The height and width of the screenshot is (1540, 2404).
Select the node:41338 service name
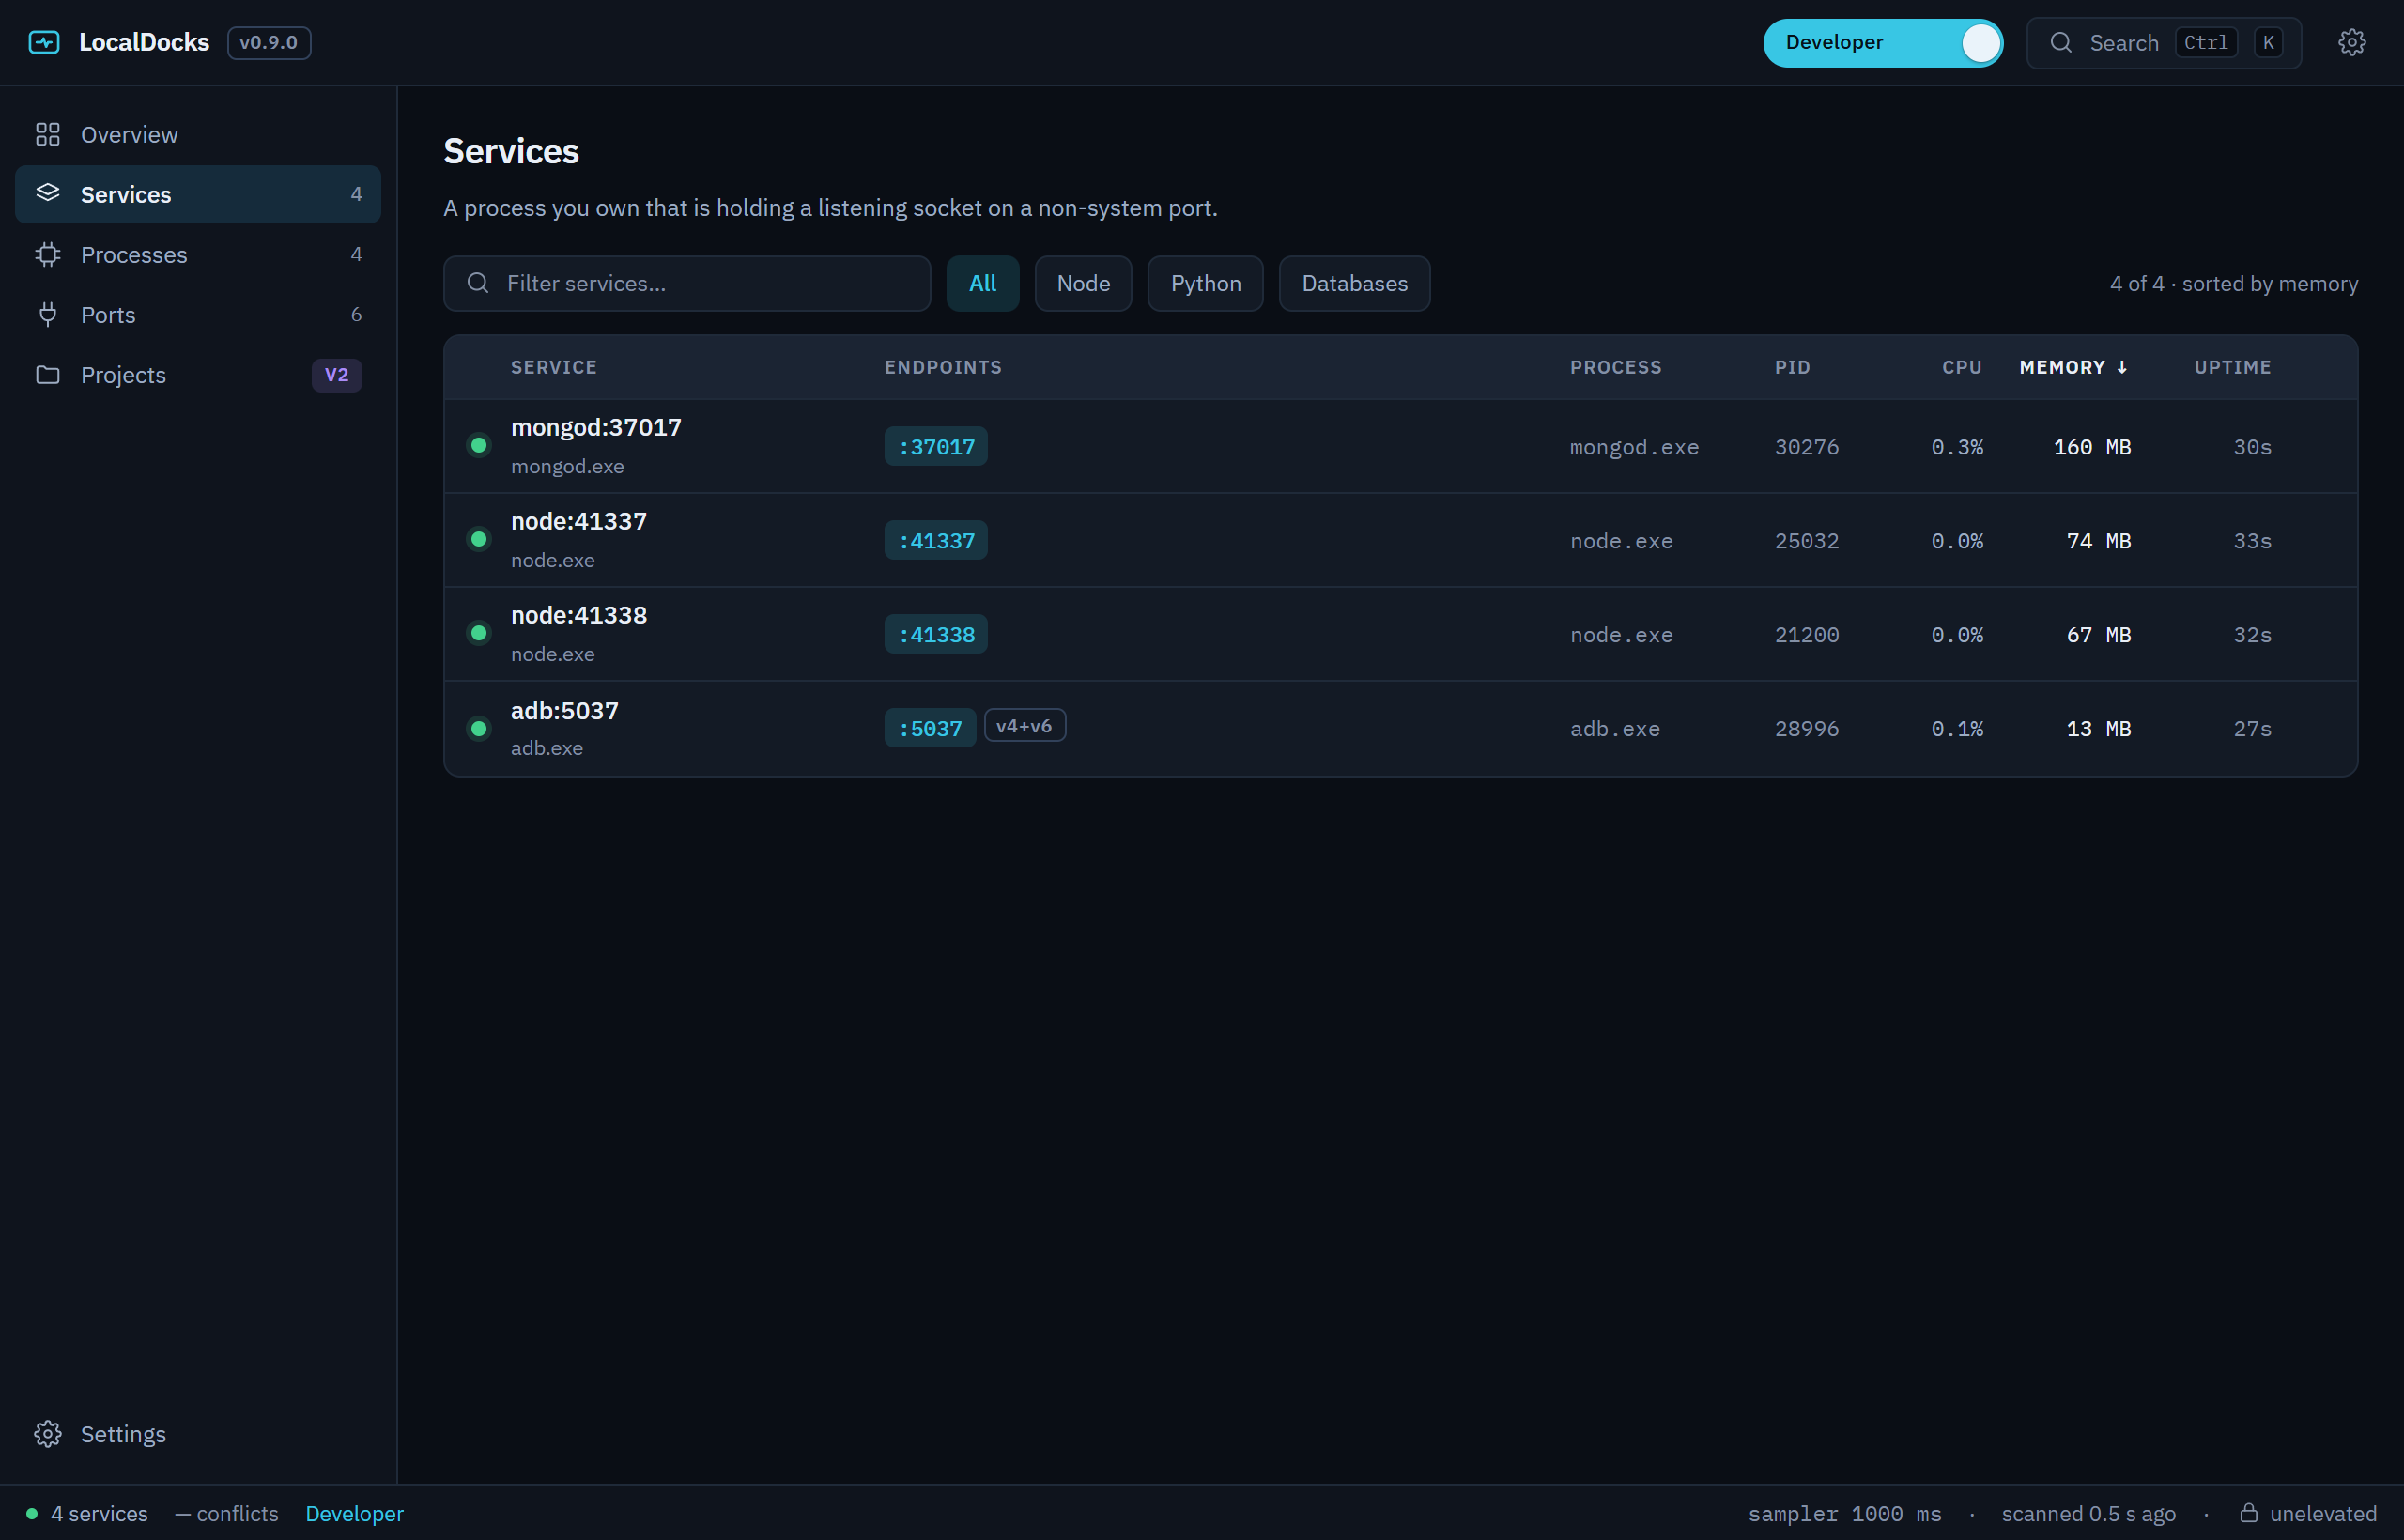[x=578, y=615]
